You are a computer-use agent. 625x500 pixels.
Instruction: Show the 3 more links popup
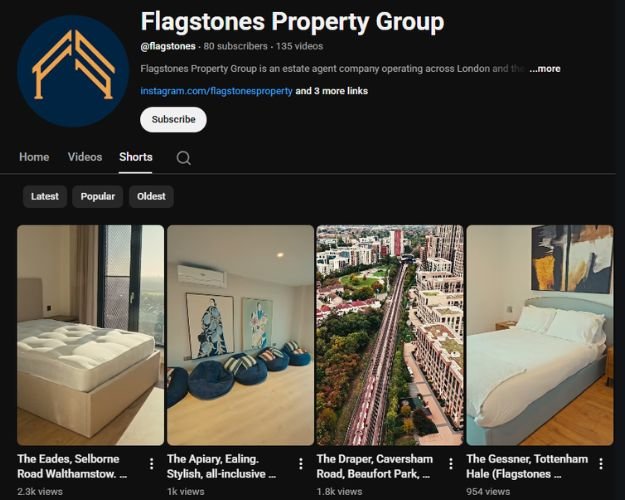[x=332, y=91]
